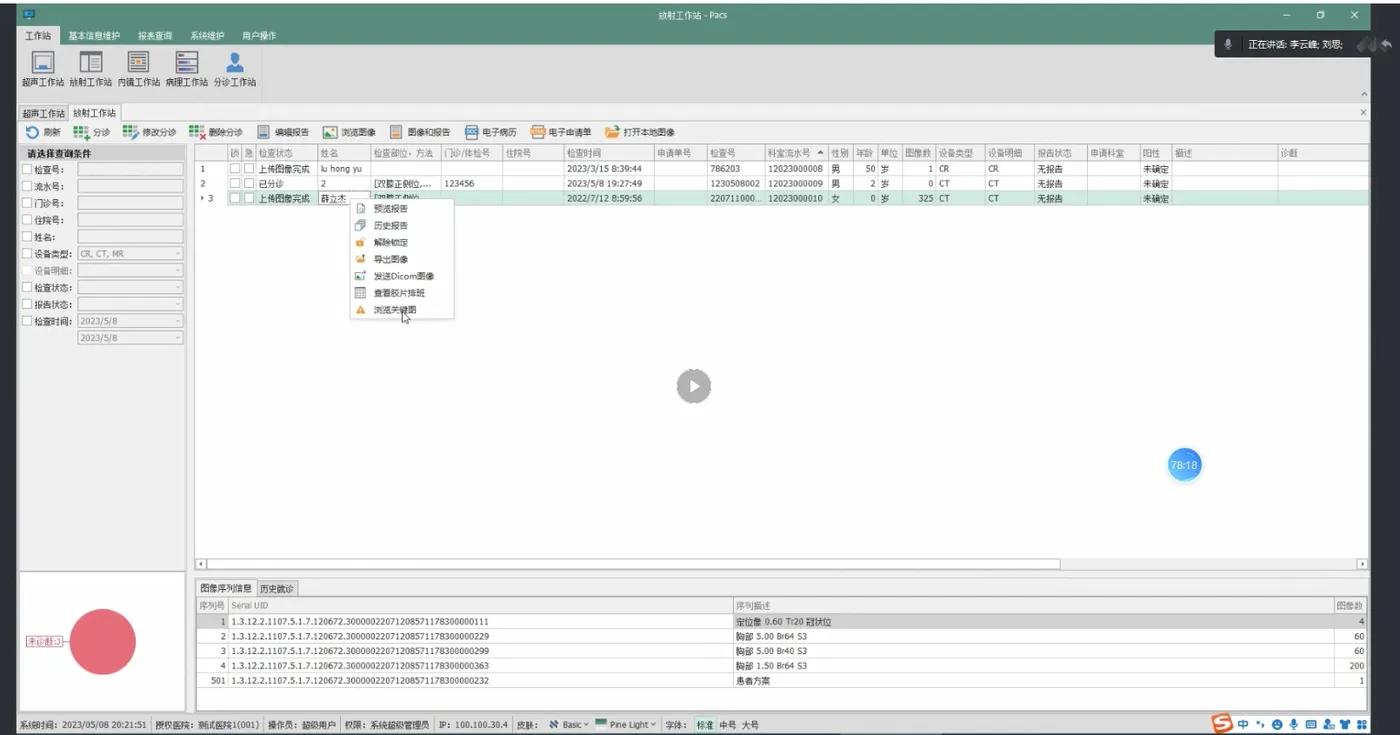Click the red pie chart circle

click(102, 641)
